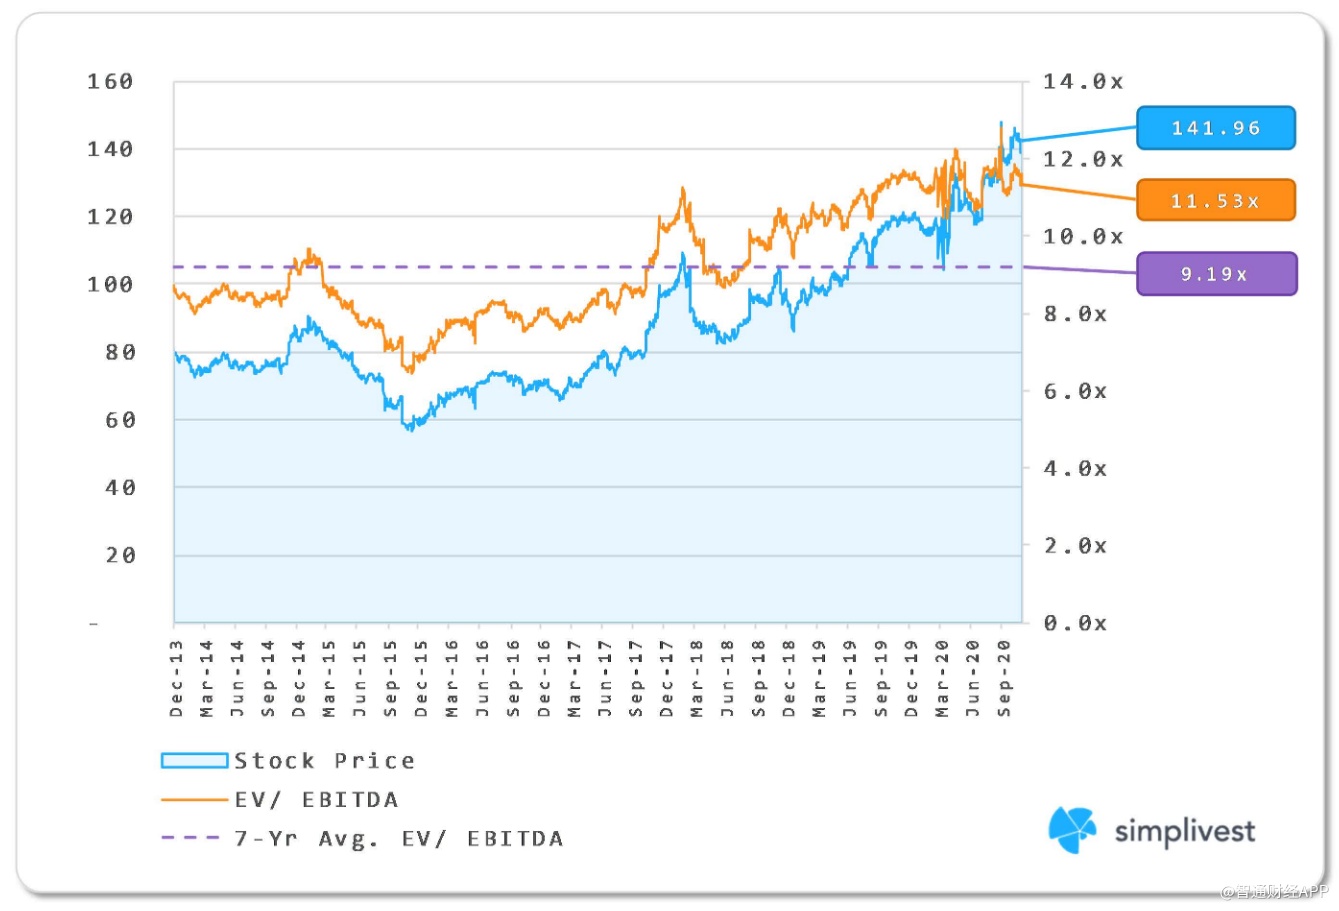This screenshot has height=911, width=1339.
Task: Click the 14.0x right axis value
Action: (x=1082, y=82)
